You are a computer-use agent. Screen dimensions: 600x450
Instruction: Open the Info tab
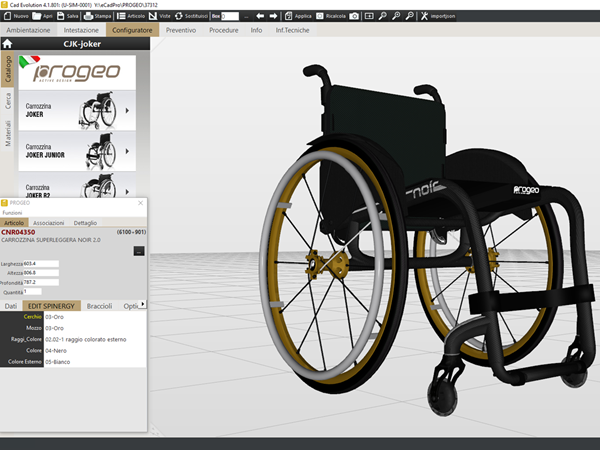coord(256,30)
